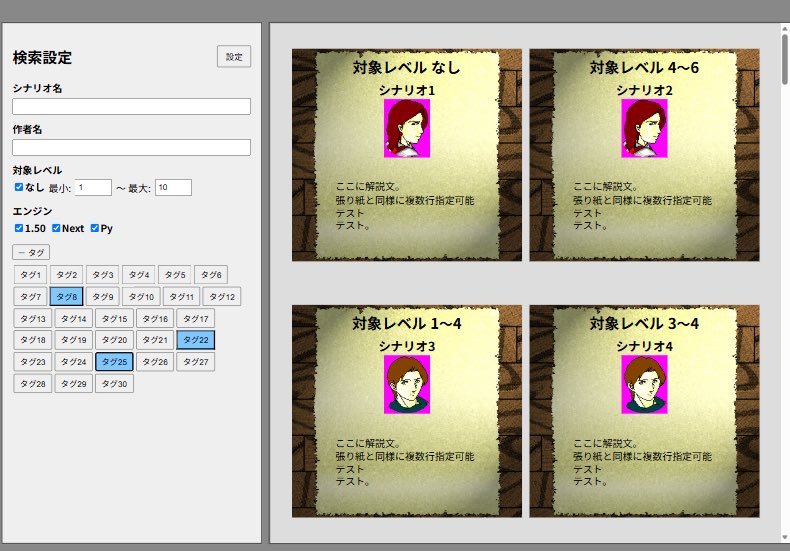
Task: Select tag タグ9
Action: click(103, 297)
